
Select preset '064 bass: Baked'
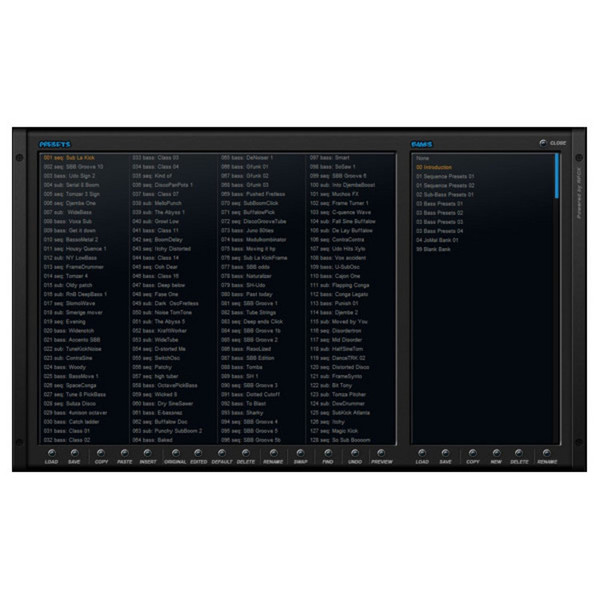coord(152,440)
